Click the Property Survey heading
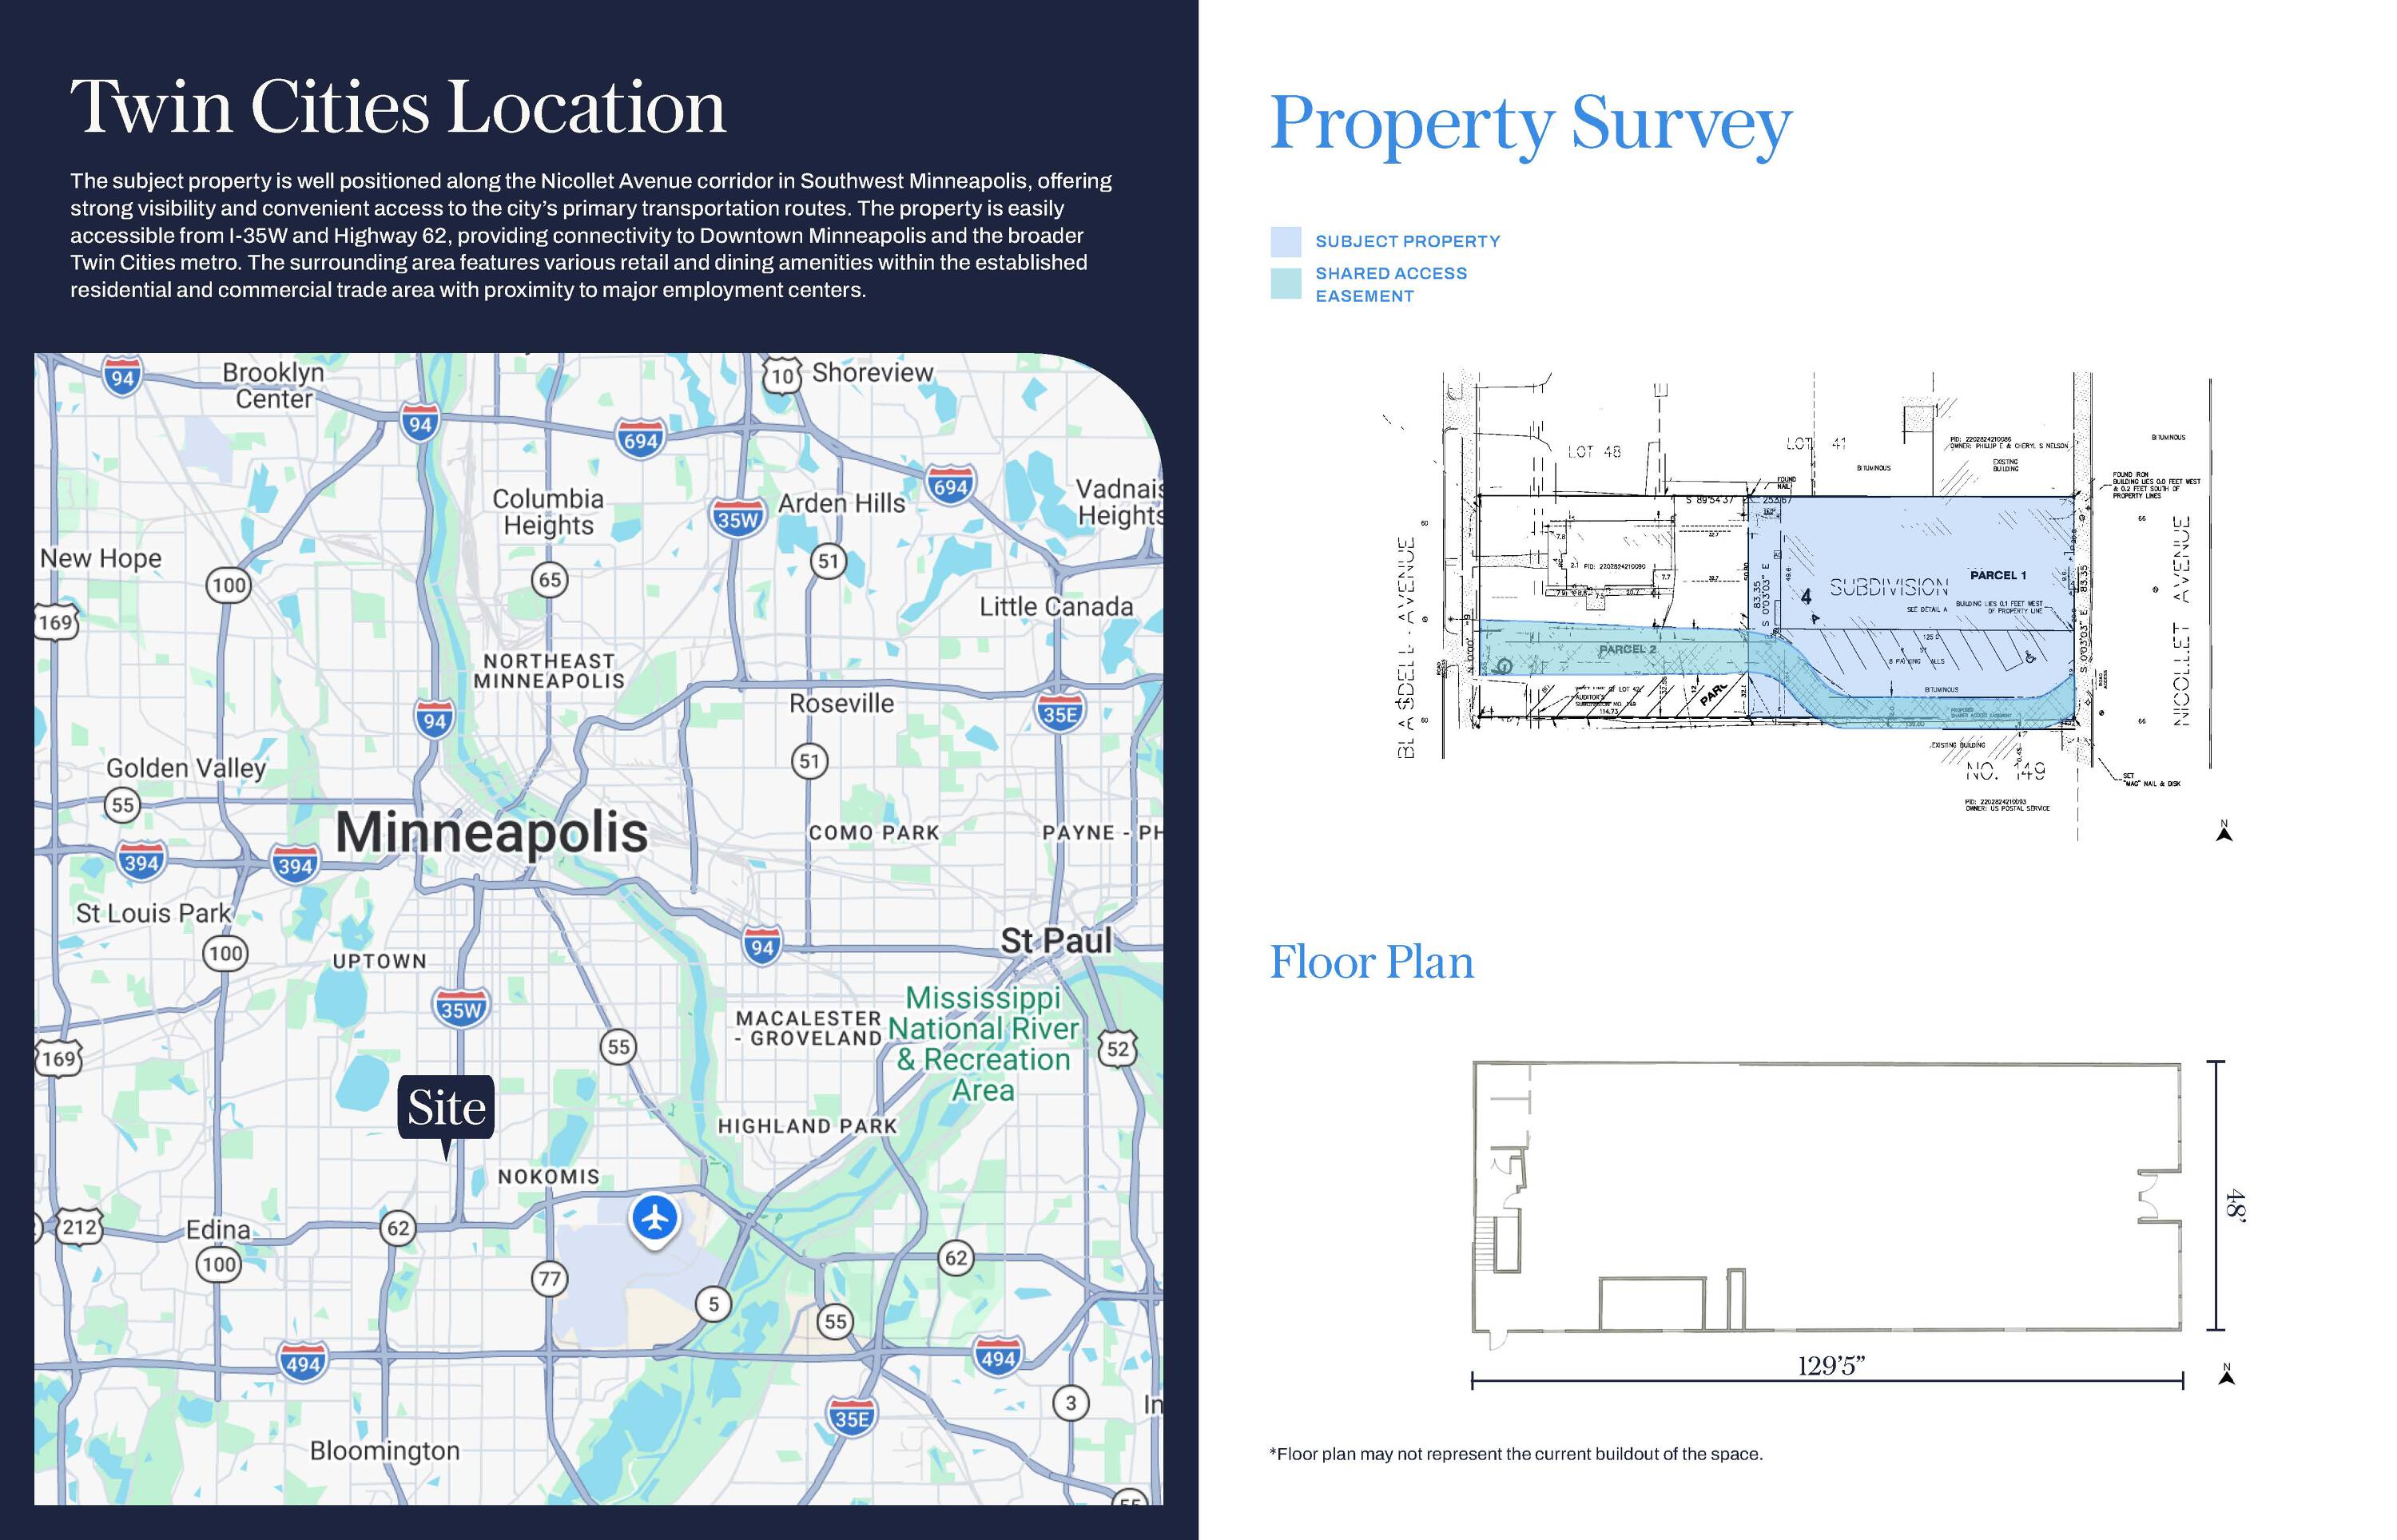Viewport: 2397px width, 1540px height. point(1530,124)
